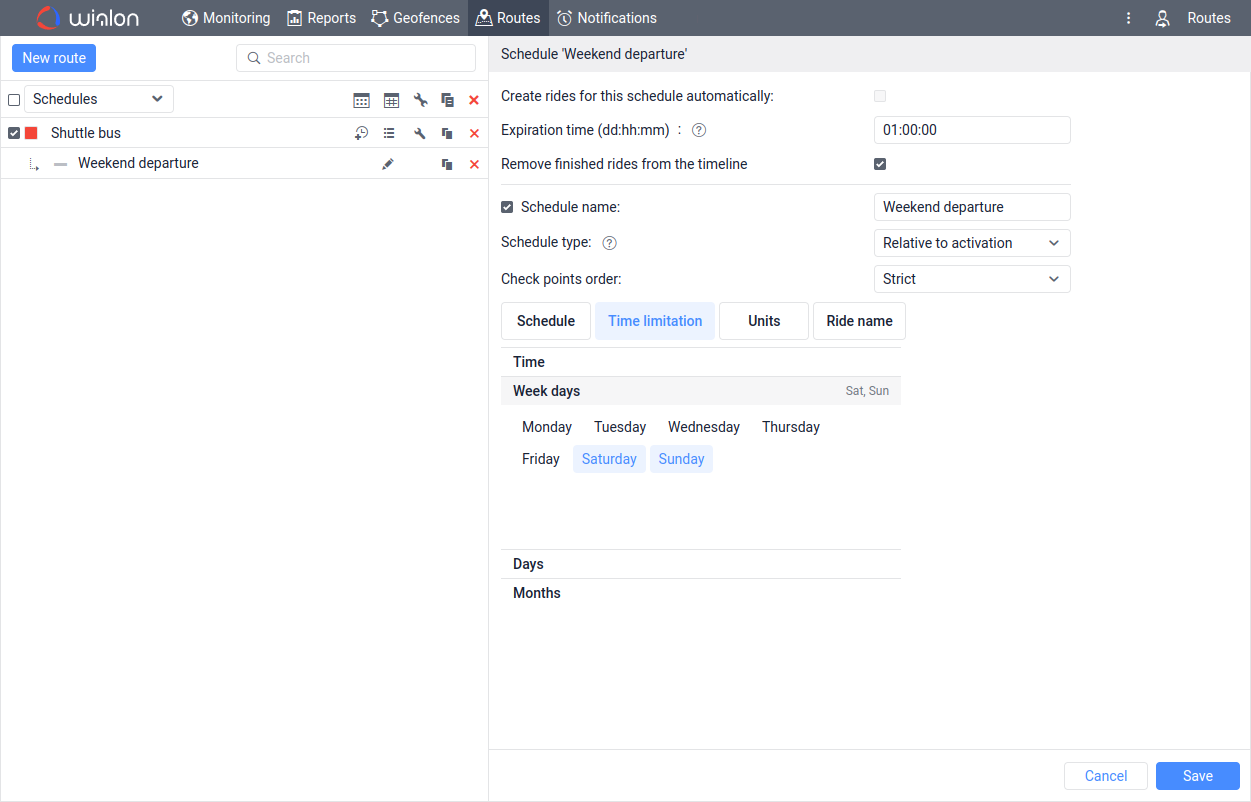1251x802 pixels.
Task: Open Shuttle bus properties wrench icon
Action: click(420, 133)
